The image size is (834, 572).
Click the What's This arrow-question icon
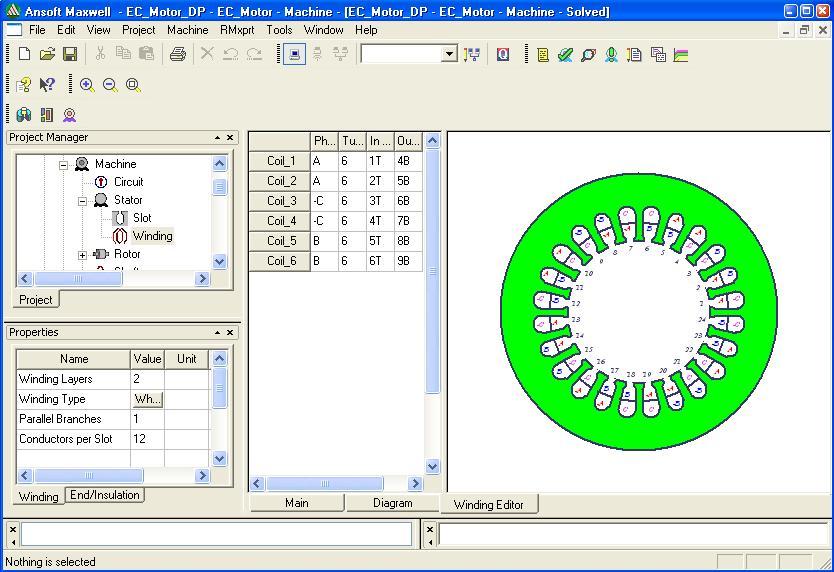tap(47, 85)
